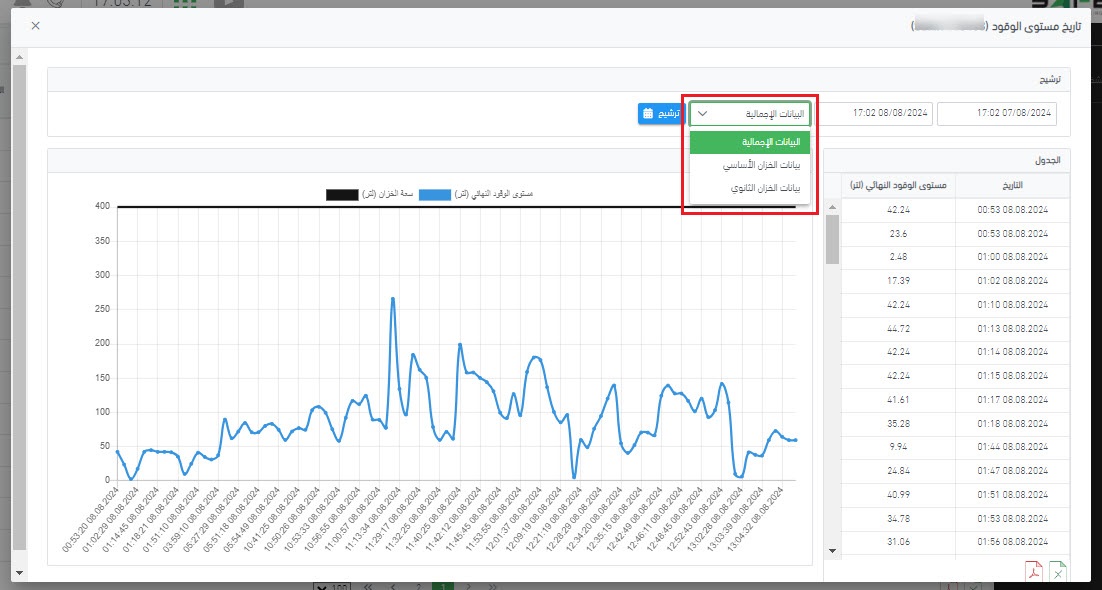The image size is (1102, 590).
Task: Export the fuel table to PDF
Action: [1031, 572]
